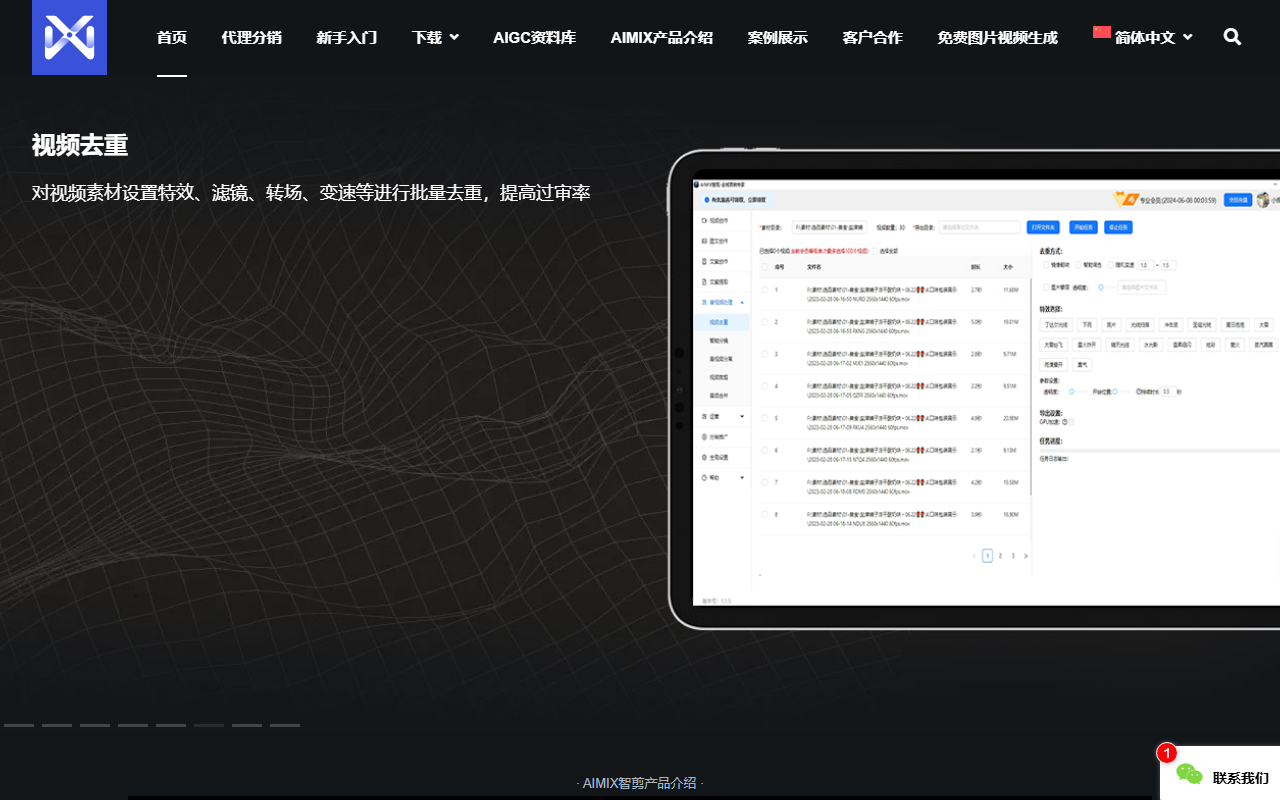Click the red notification badge

pyautogui.click(x=1166, y=753)
